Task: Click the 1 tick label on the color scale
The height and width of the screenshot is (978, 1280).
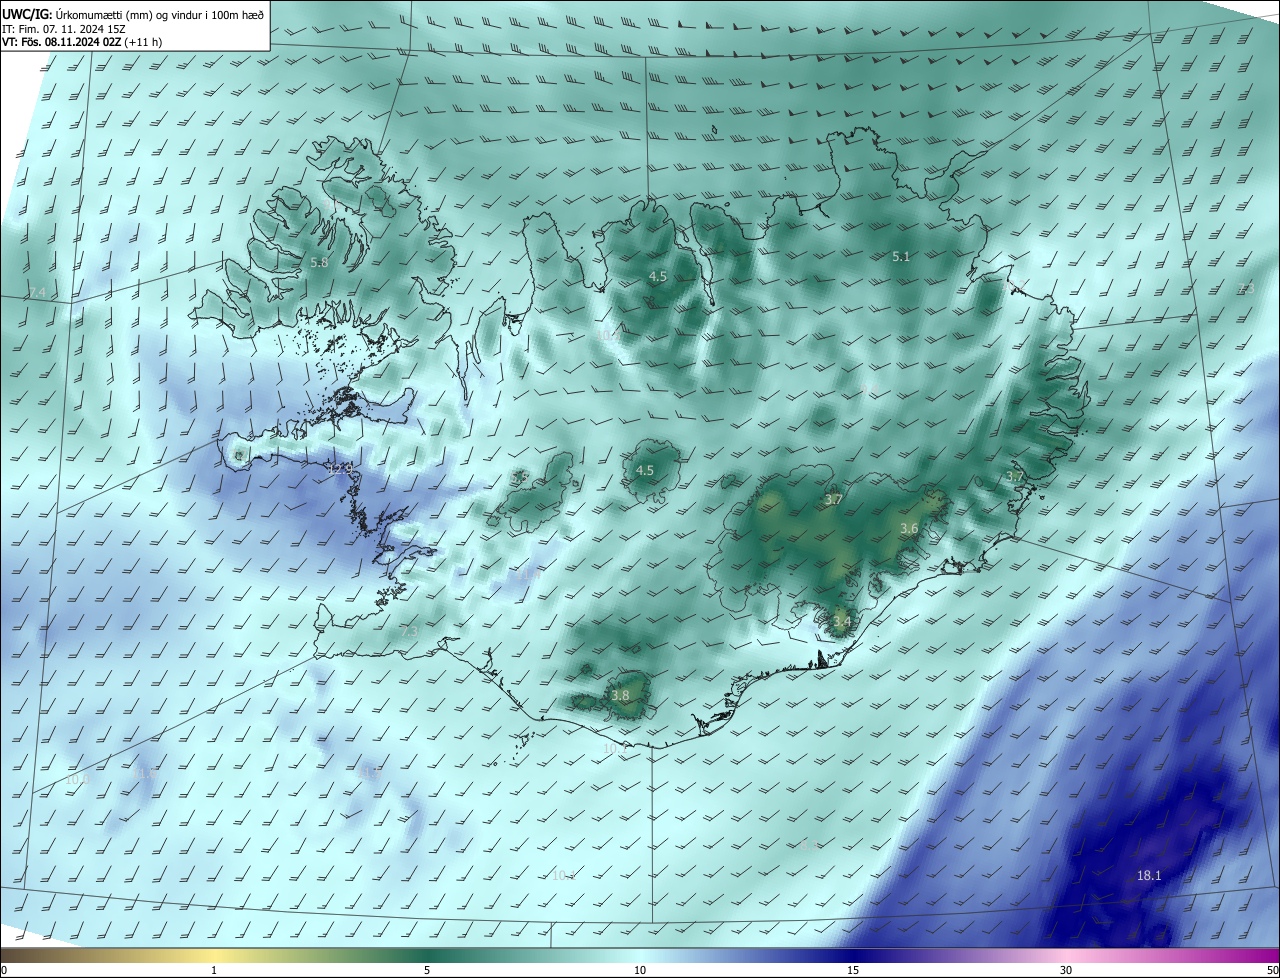Action: [x=214, y=970]
